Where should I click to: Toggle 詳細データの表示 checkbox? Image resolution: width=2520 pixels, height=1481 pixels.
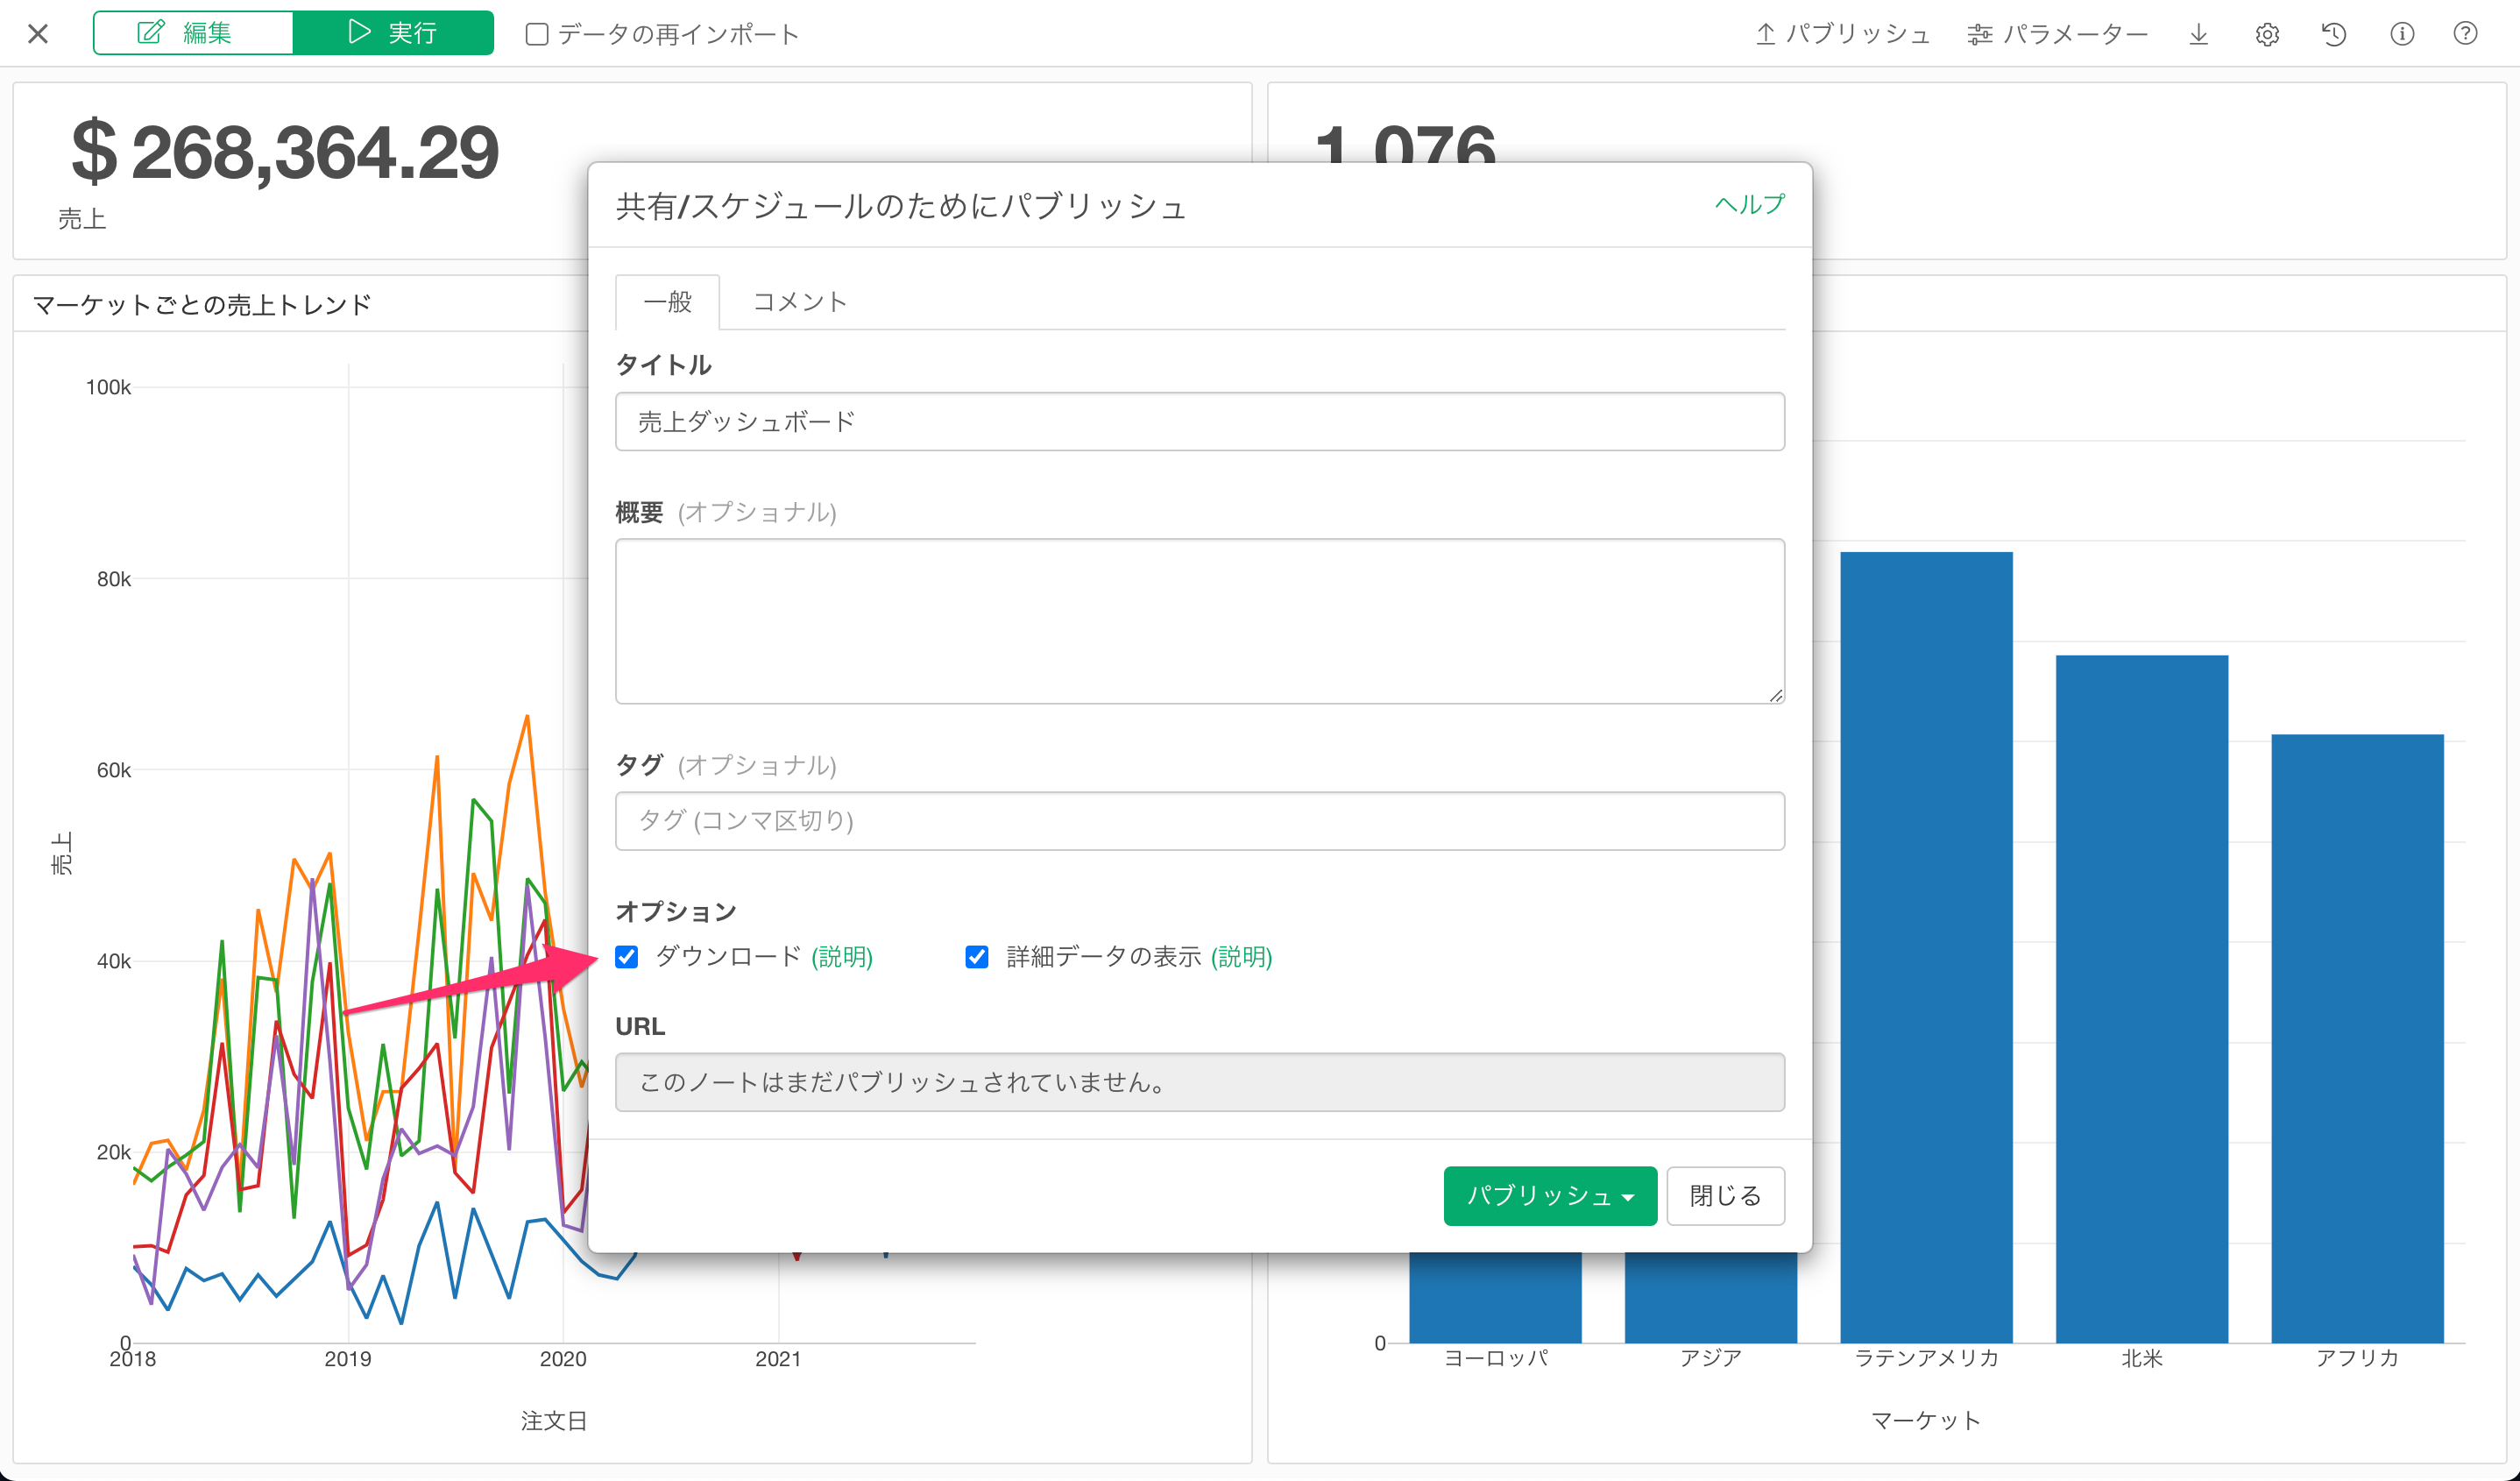pos(977,957)
